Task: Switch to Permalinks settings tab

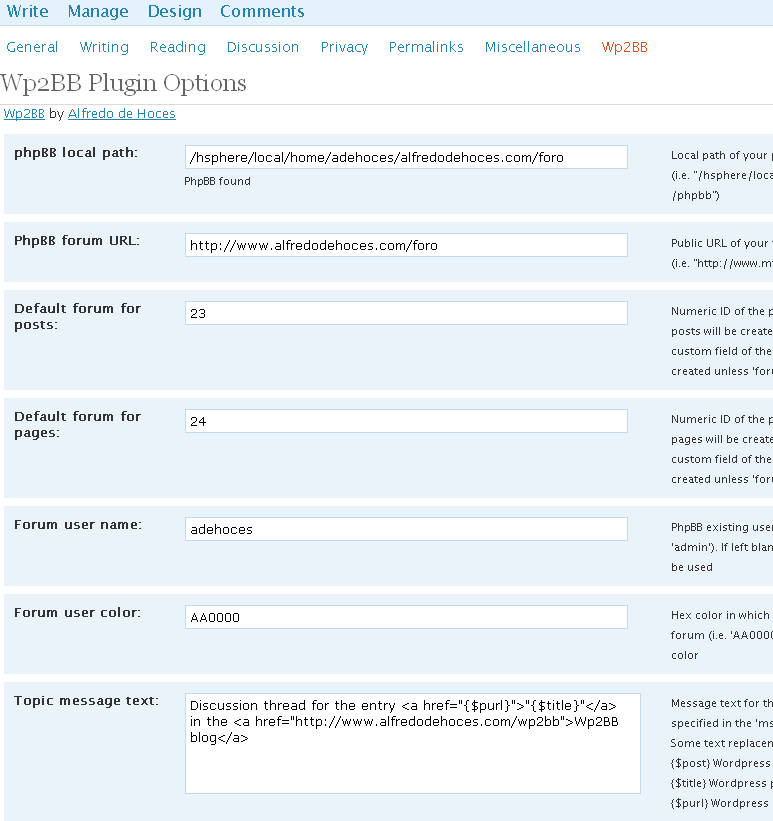Action: tap(426, 47)
